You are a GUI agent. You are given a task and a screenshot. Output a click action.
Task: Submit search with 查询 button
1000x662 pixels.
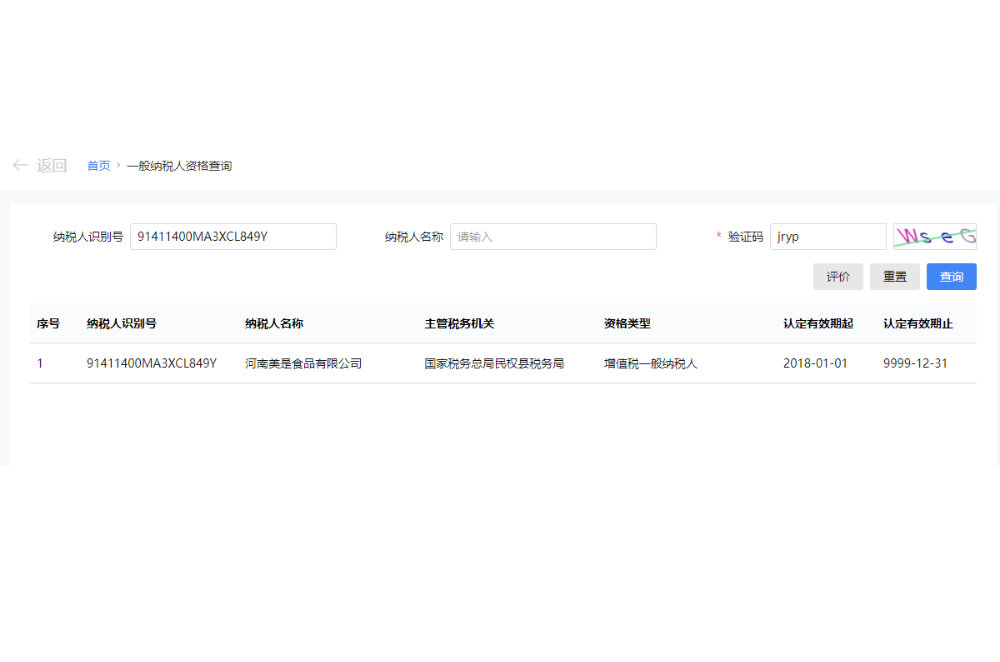pos(951,277)
